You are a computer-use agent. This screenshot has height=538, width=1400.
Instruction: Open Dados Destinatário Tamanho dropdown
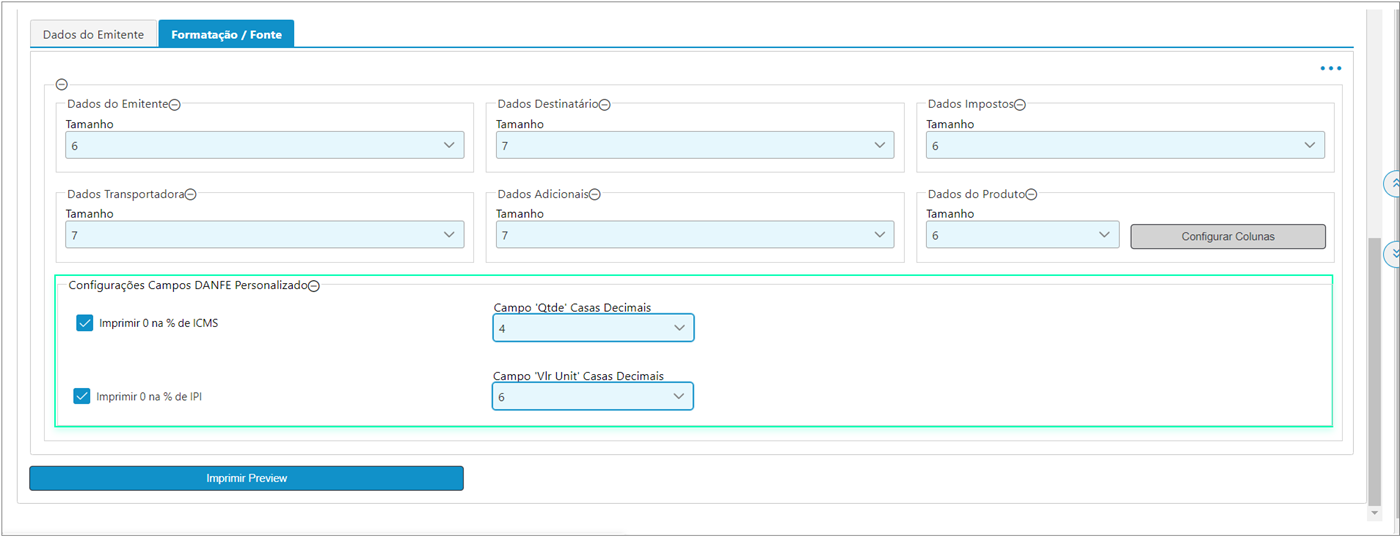coord(695,145)
